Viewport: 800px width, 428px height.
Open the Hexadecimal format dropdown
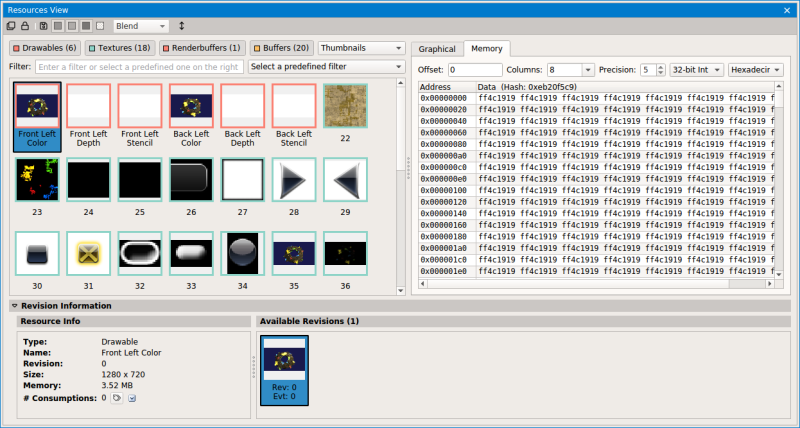(x=756, y=70)
